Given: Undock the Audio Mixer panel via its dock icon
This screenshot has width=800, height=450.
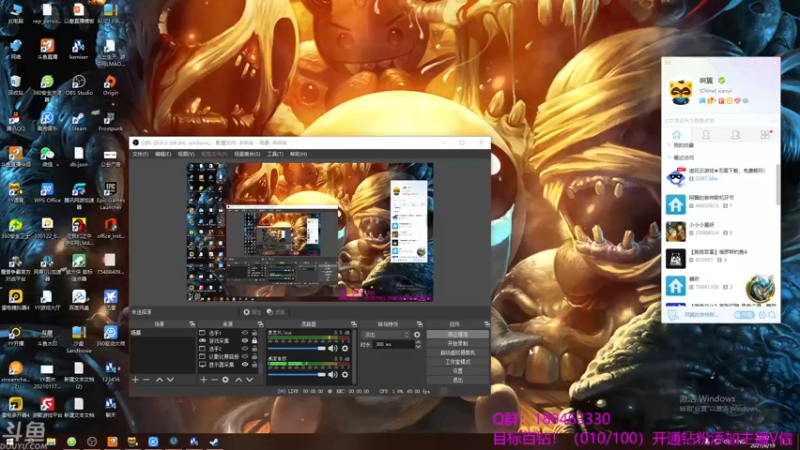Looking at the screenshot, I should pos(354,324).
